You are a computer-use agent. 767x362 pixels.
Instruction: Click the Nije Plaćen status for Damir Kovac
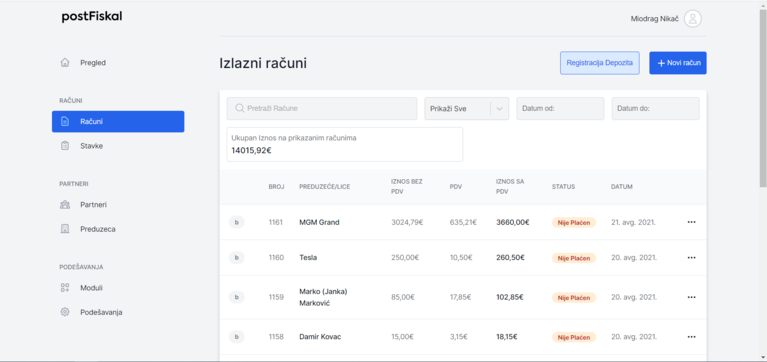click(x=574, y=337)
